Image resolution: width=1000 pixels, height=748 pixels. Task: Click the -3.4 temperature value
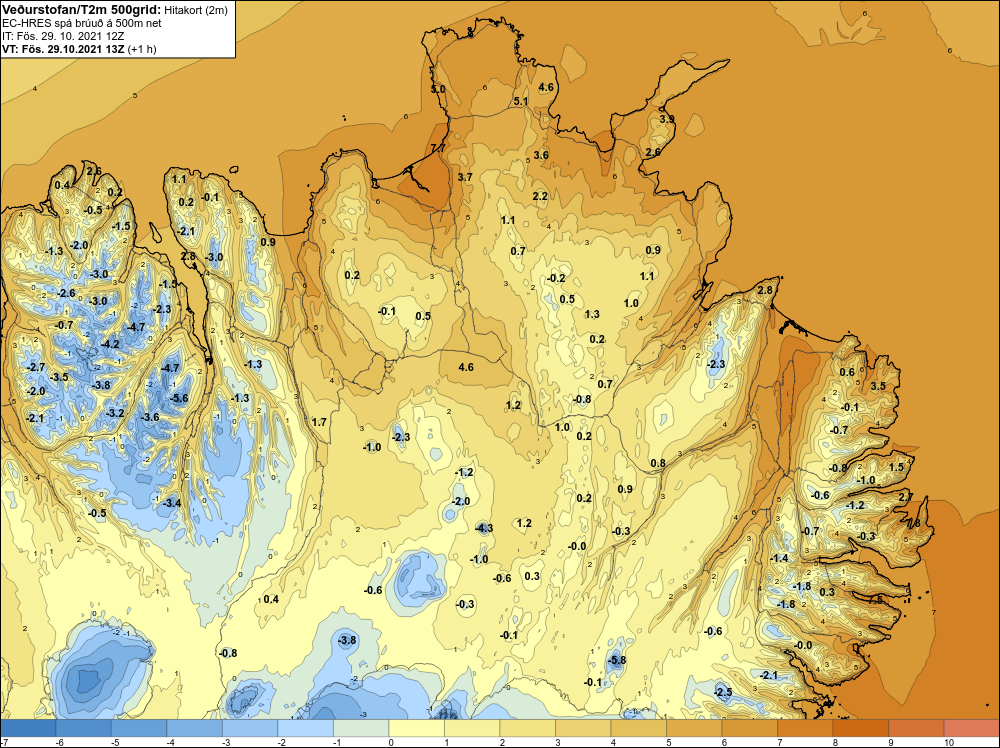172,503
